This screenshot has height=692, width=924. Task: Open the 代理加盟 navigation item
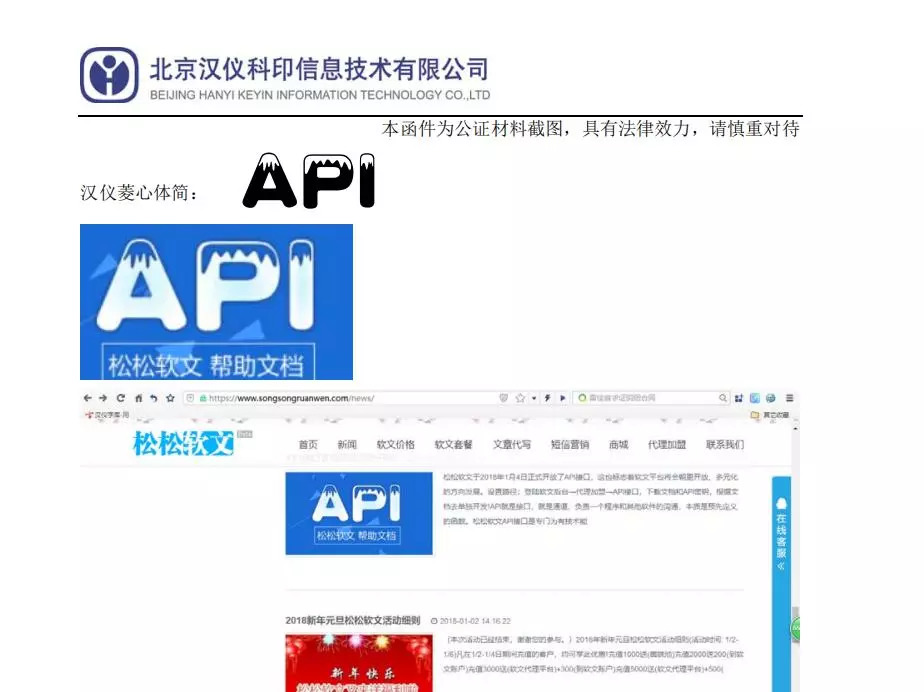667,444
